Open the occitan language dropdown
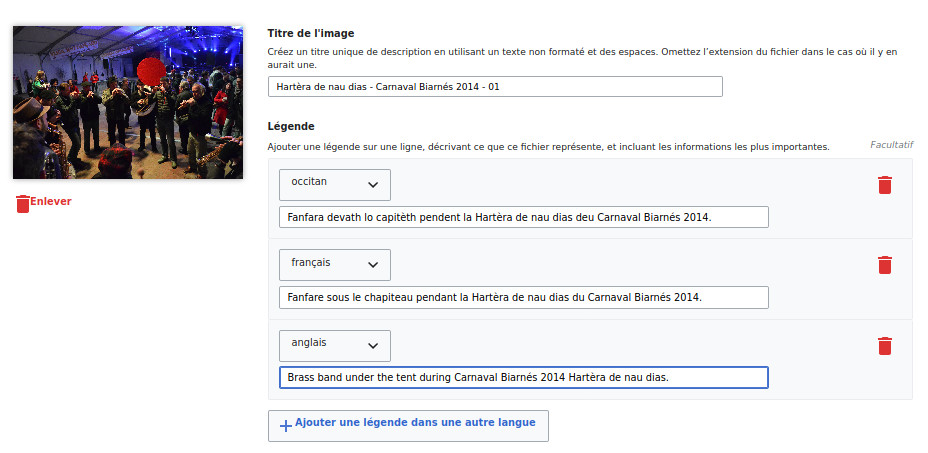 click(335, 185)
